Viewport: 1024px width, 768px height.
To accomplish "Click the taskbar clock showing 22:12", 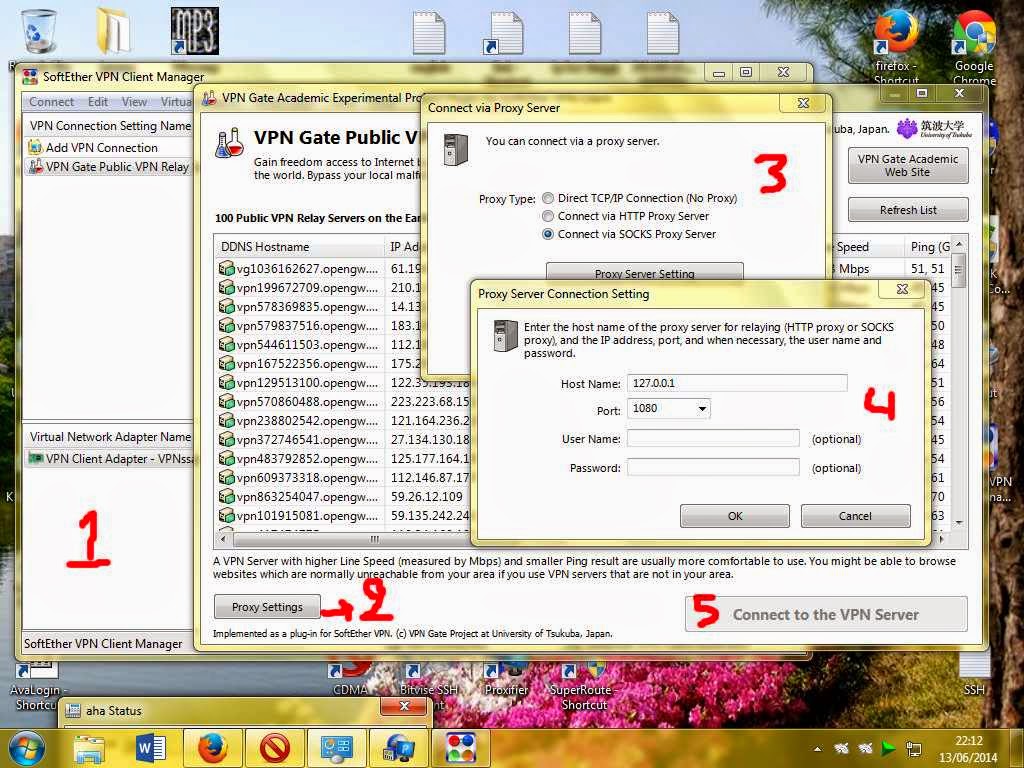I will coord(968,749).
